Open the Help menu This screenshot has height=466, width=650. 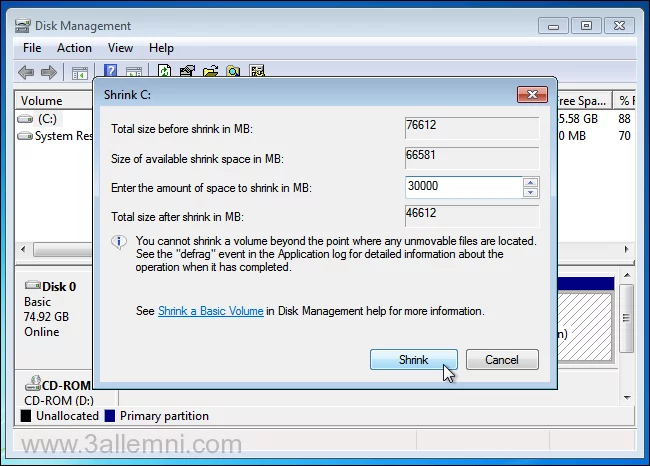pyautogui.click(x=161, y=48)
